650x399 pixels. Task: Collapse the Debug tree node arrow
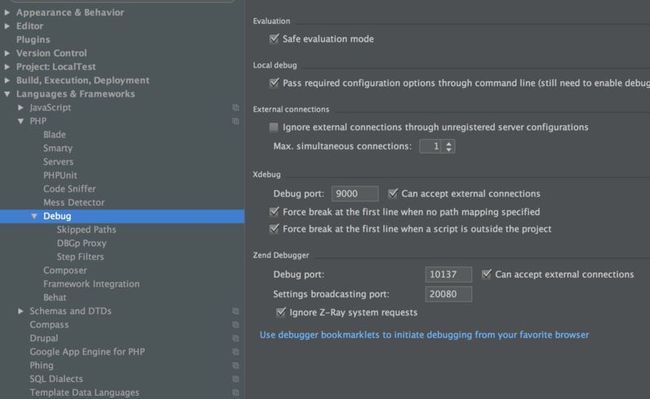[34, 216]
